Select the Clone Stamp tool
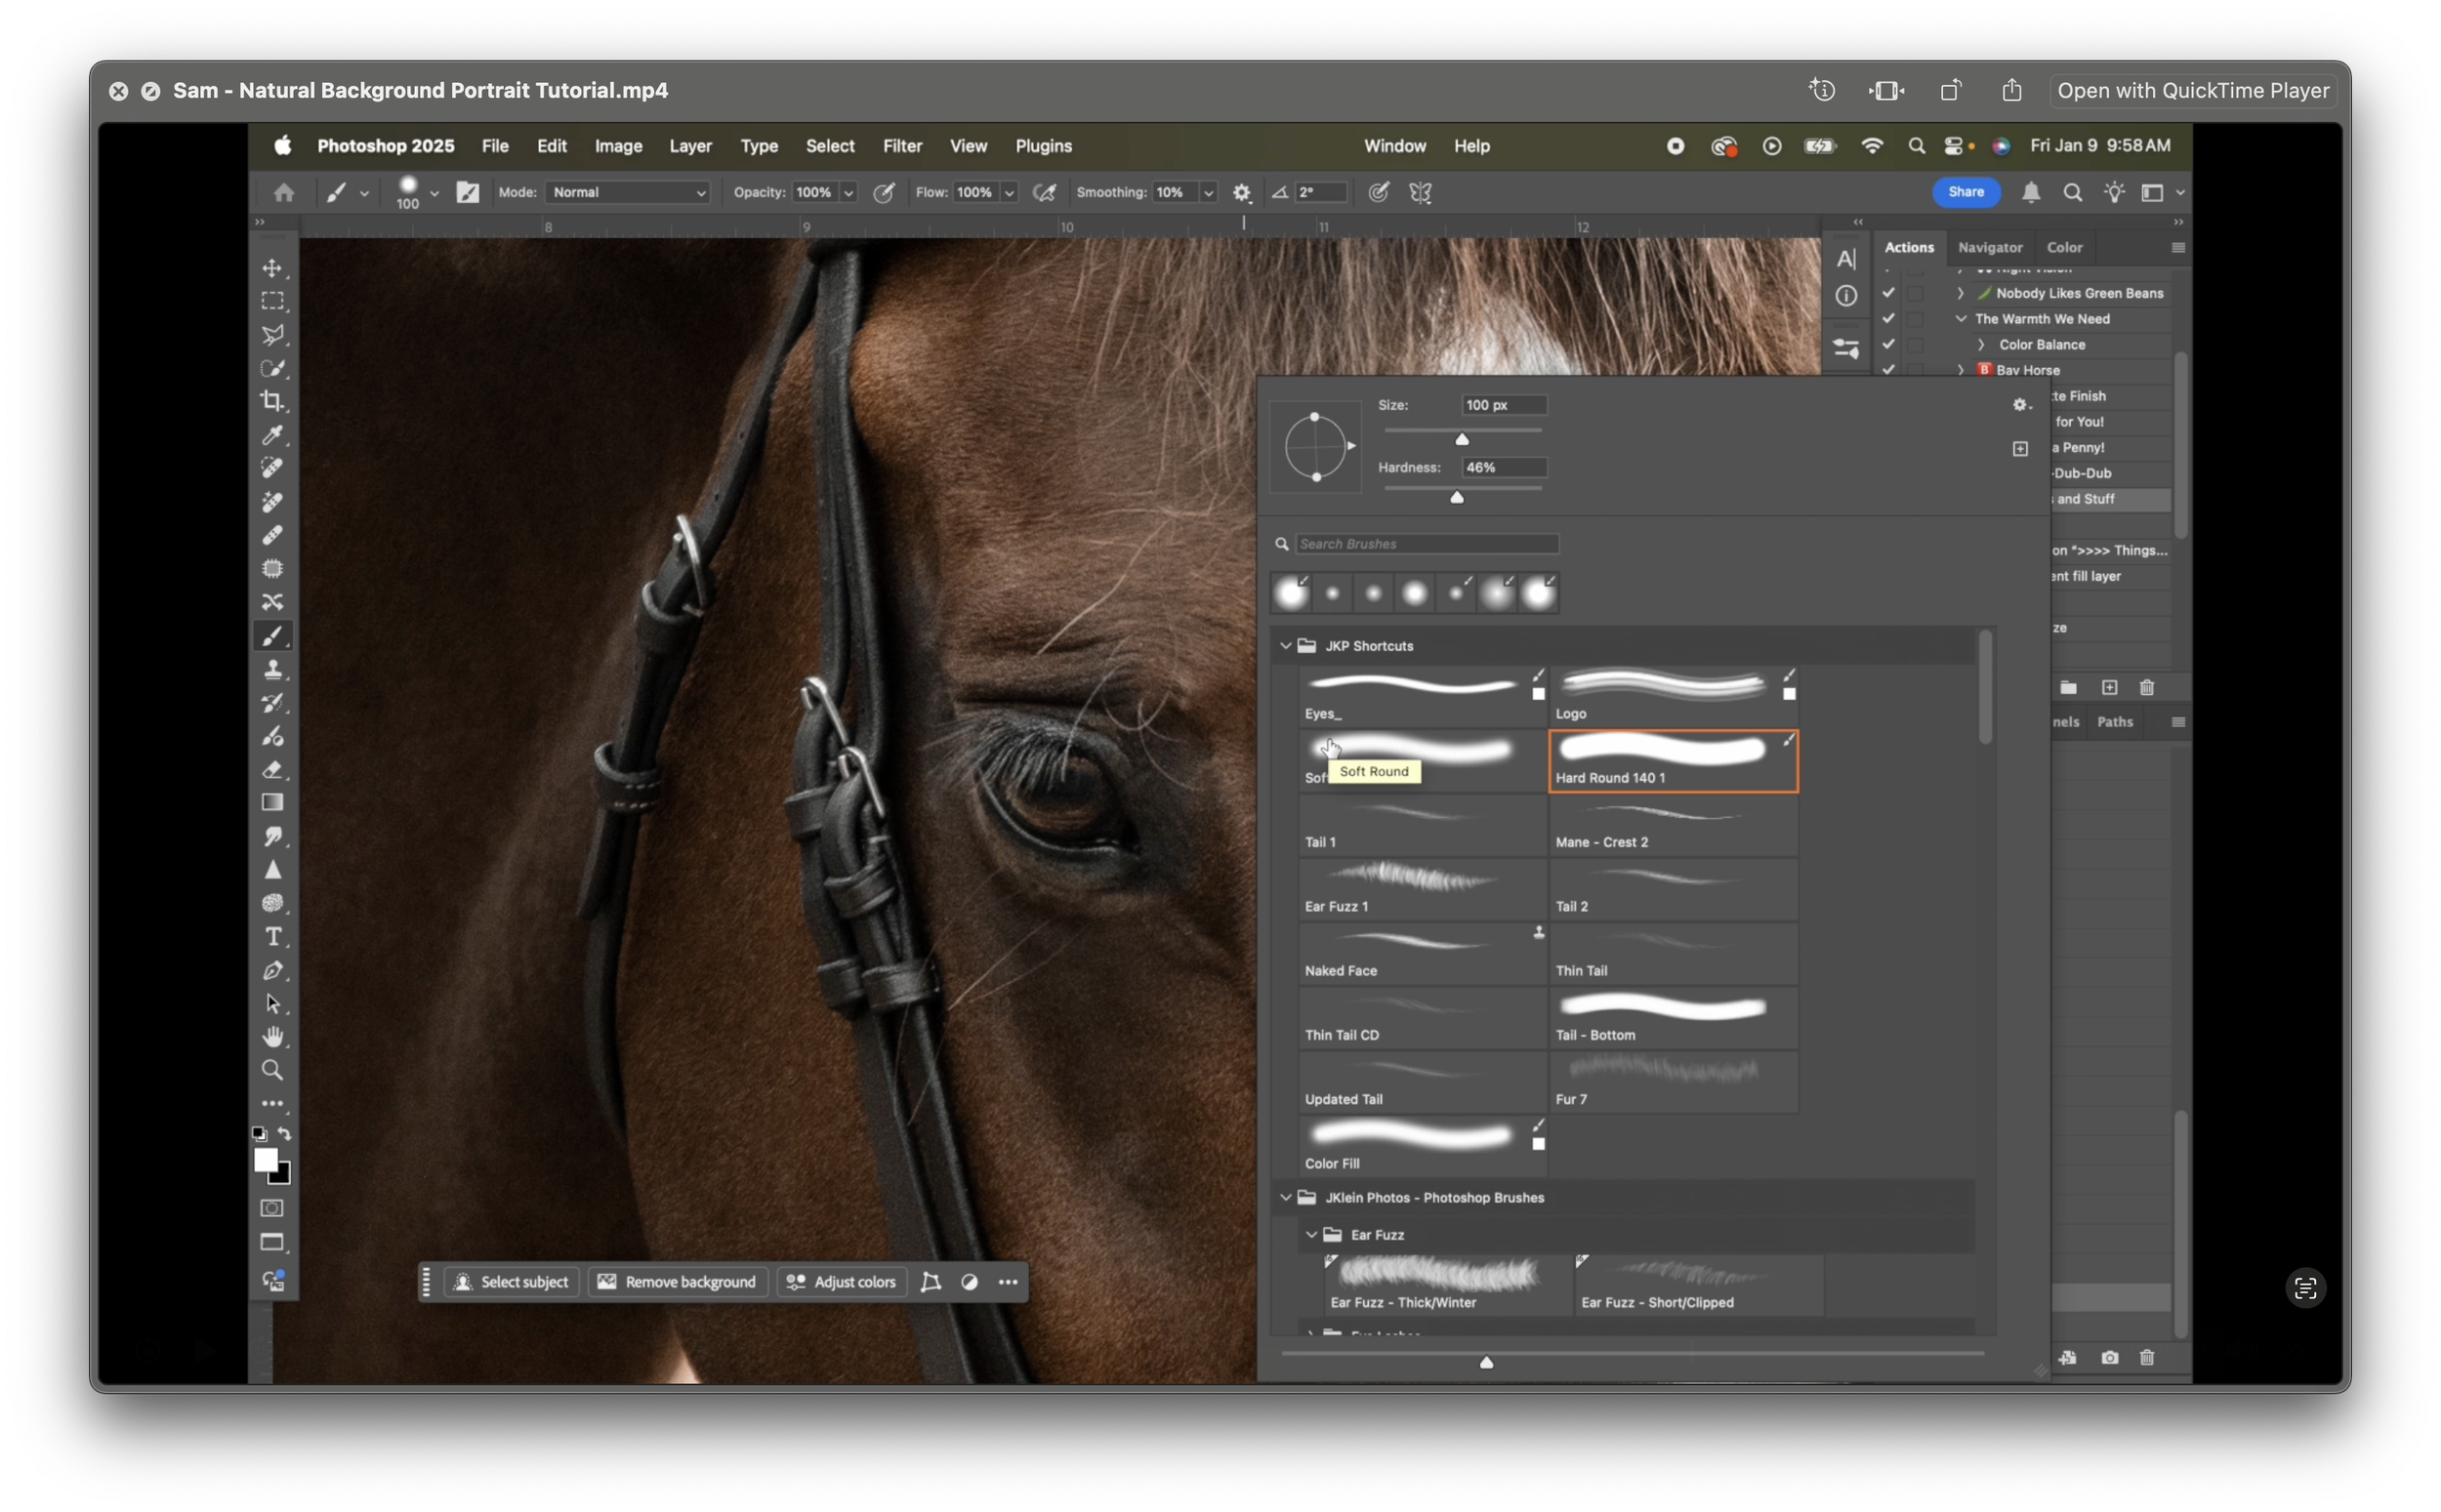Image resolution: width=2441 pixels, height=1512 pixels. (273, 669)
